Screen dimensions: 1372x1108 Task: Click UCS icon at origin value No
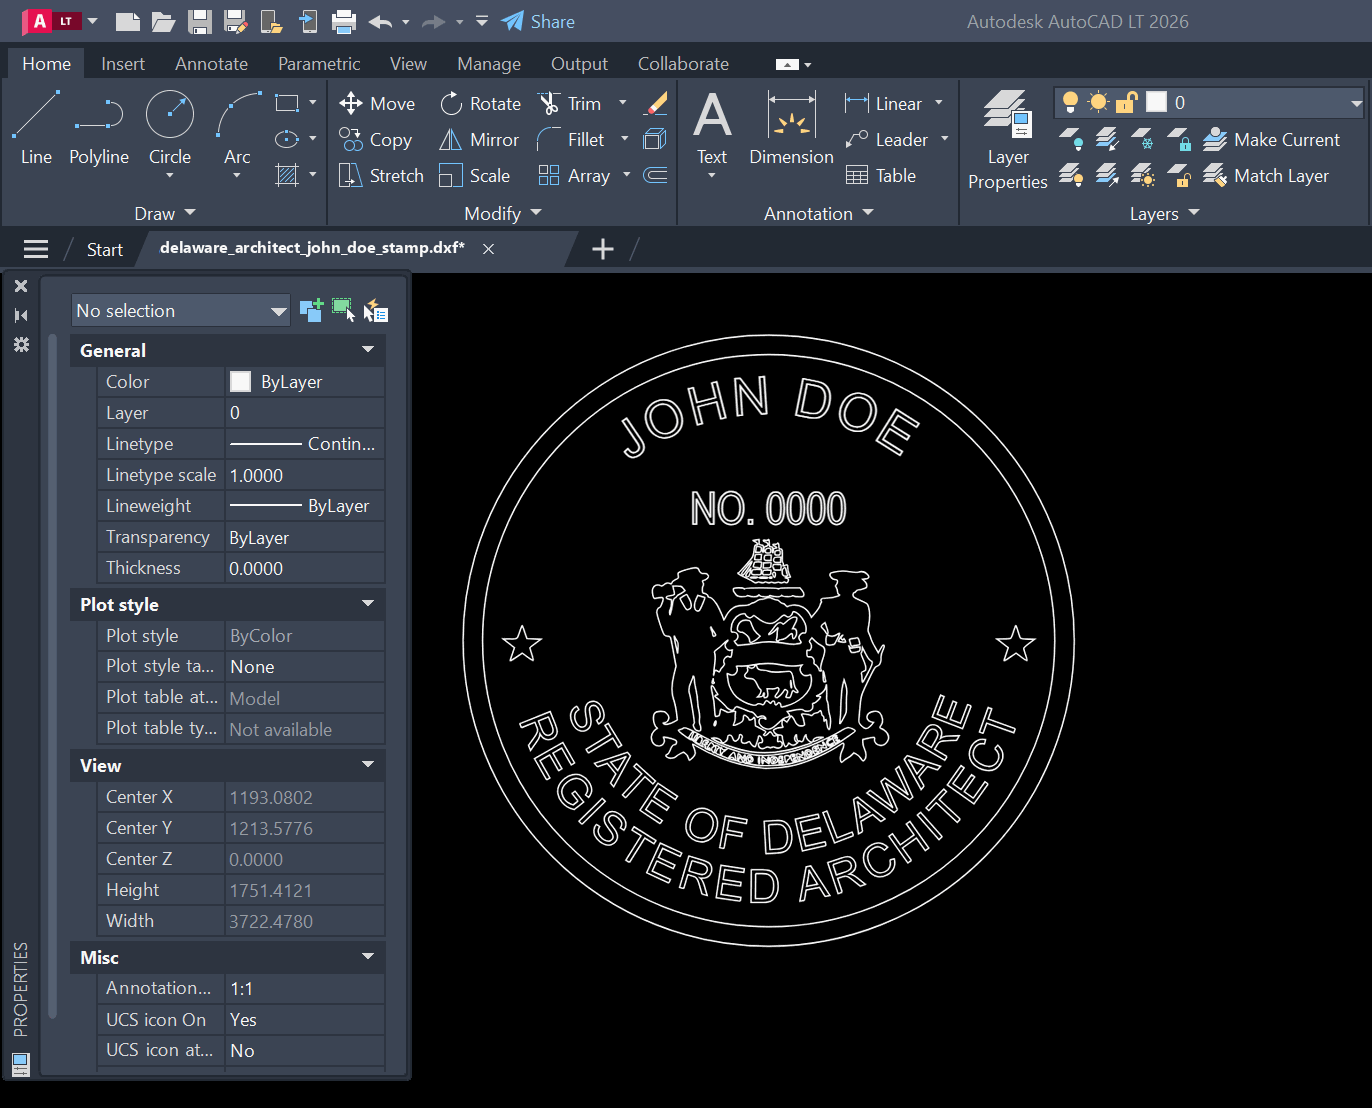pos(305,1051)
